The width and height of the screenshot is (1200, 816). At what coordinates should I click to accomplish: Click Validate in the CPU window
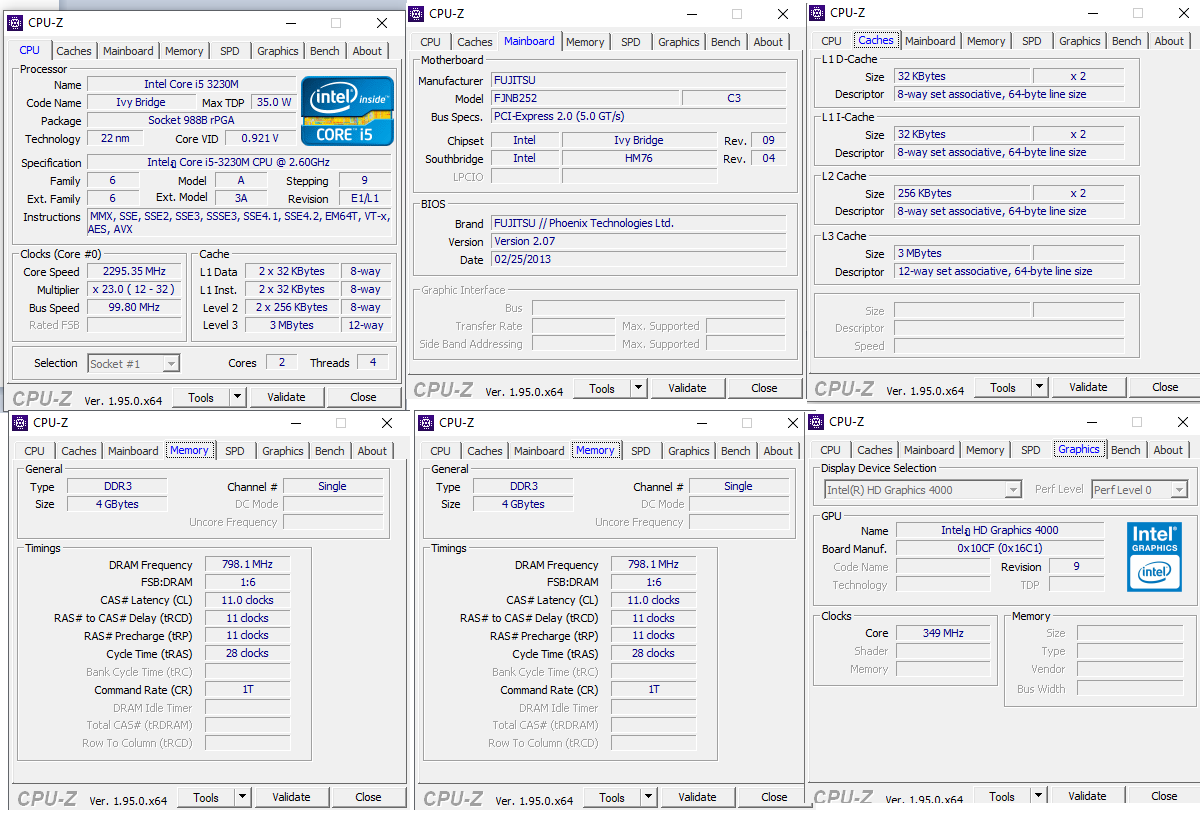pyautogui.click(x=286, y=397)
